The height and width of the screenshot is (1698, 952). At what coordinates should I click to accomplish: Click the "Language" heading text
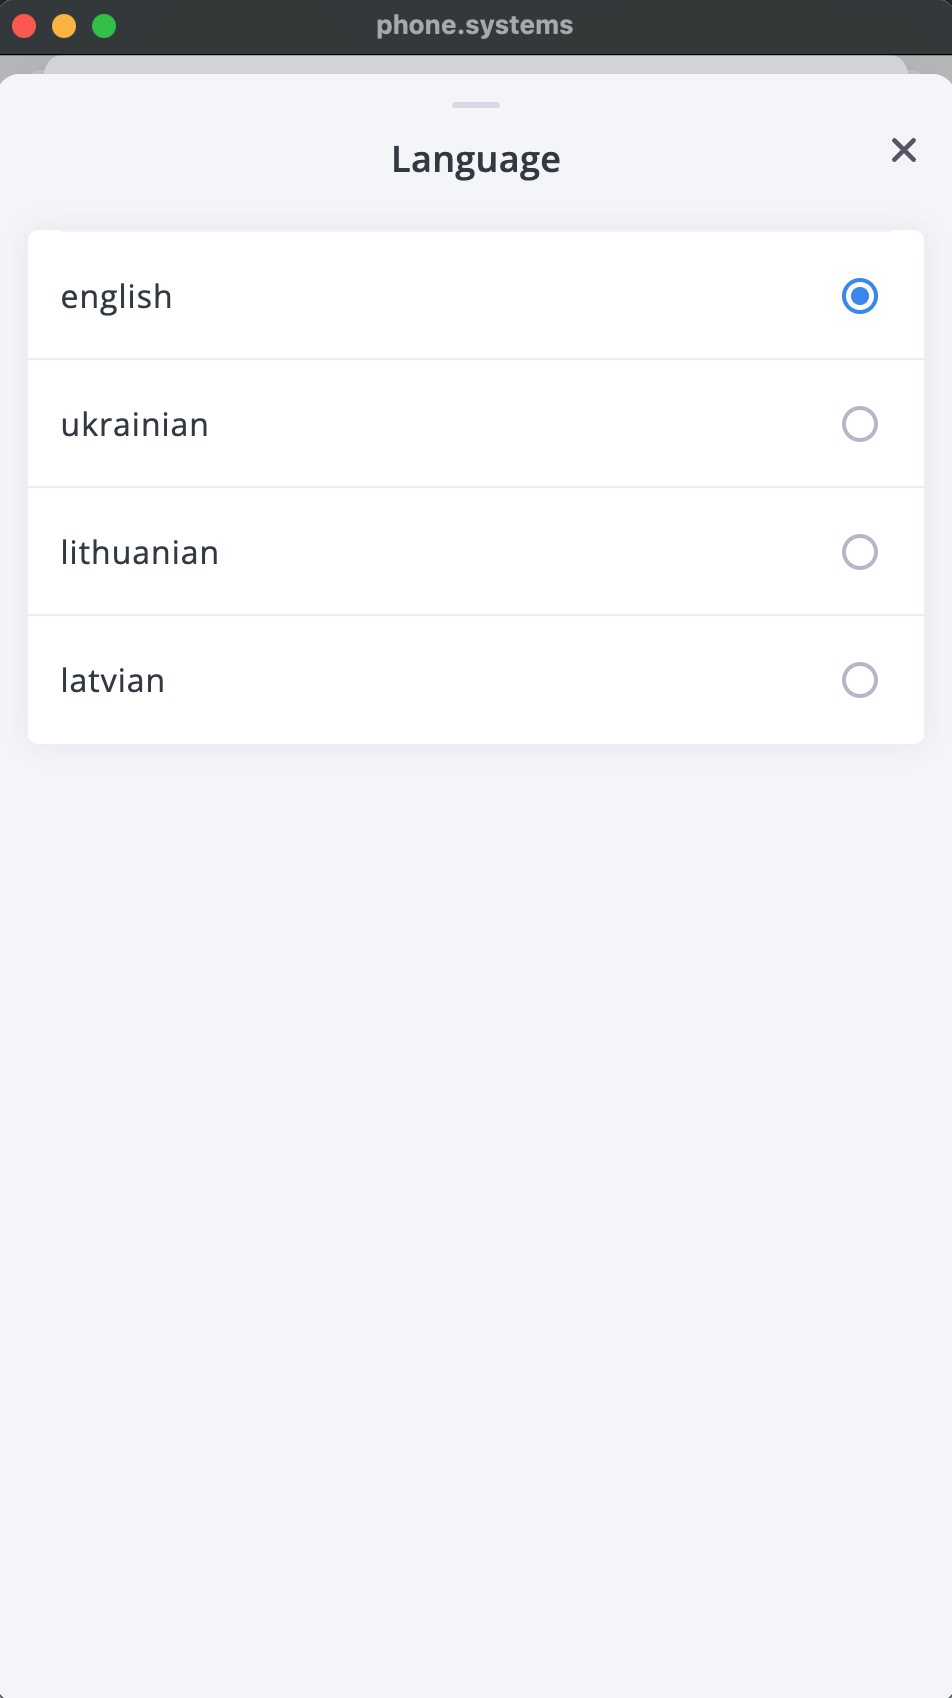coord(476,160)
